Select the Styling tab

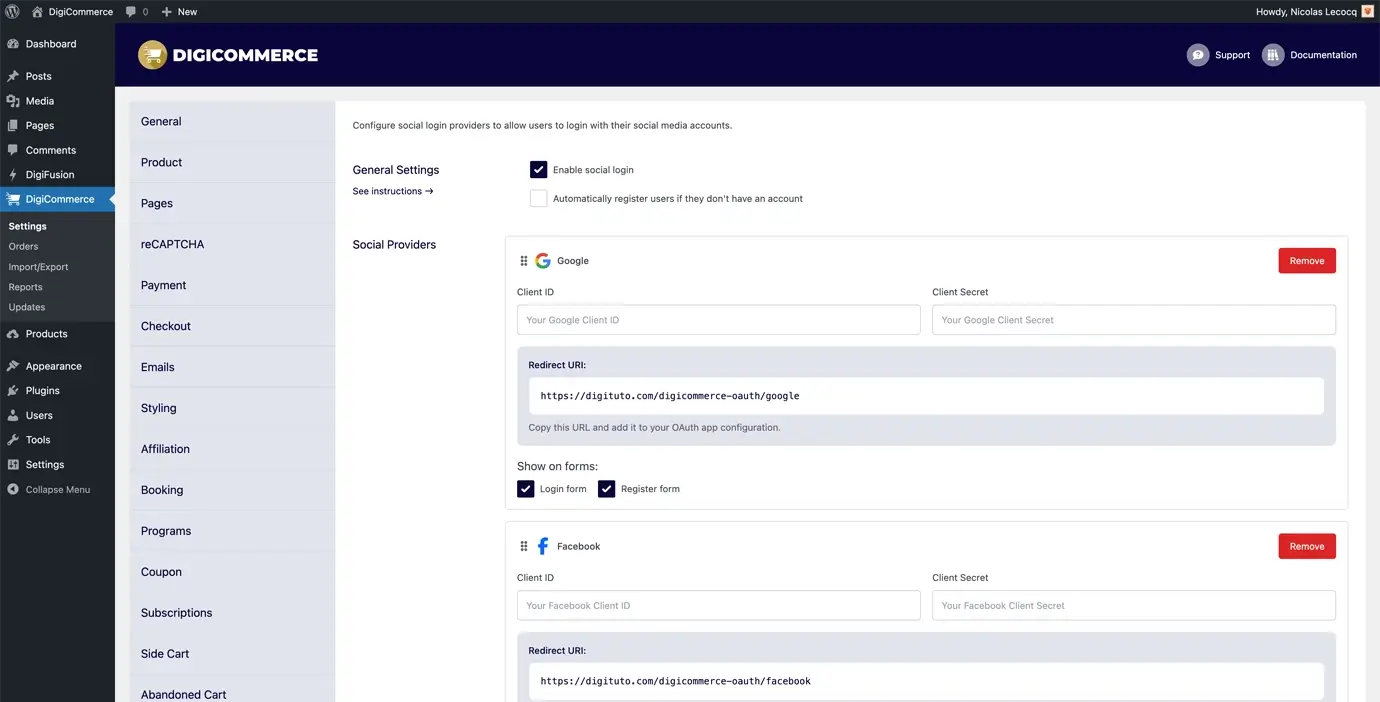click(232, 408)
